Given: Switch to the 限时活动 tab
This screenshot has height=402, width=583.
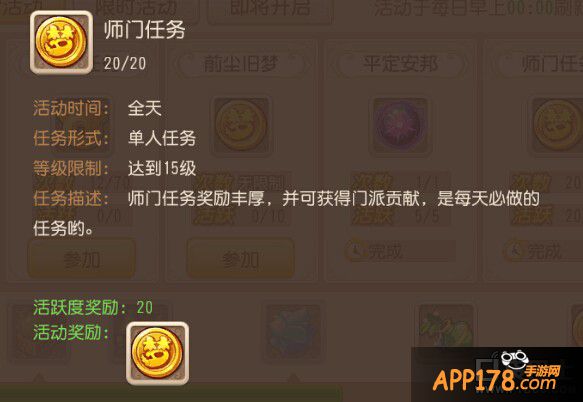Looking at the screenshot, I should point(137,8).
